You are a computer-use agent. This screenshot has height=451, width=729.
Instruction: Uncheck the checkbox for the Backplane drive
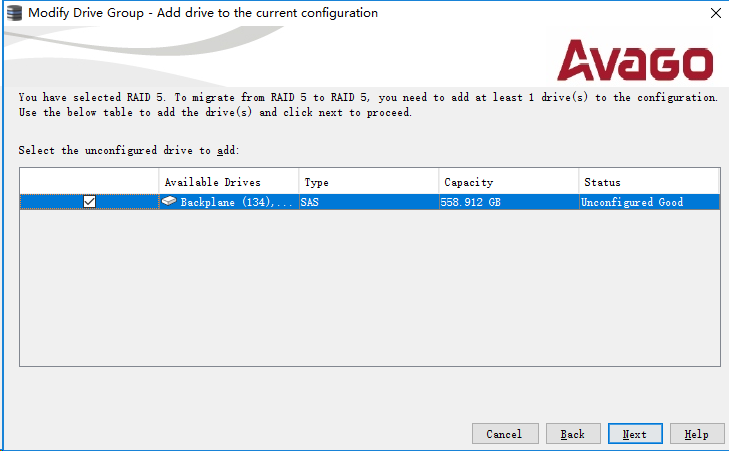coord(89,202)
